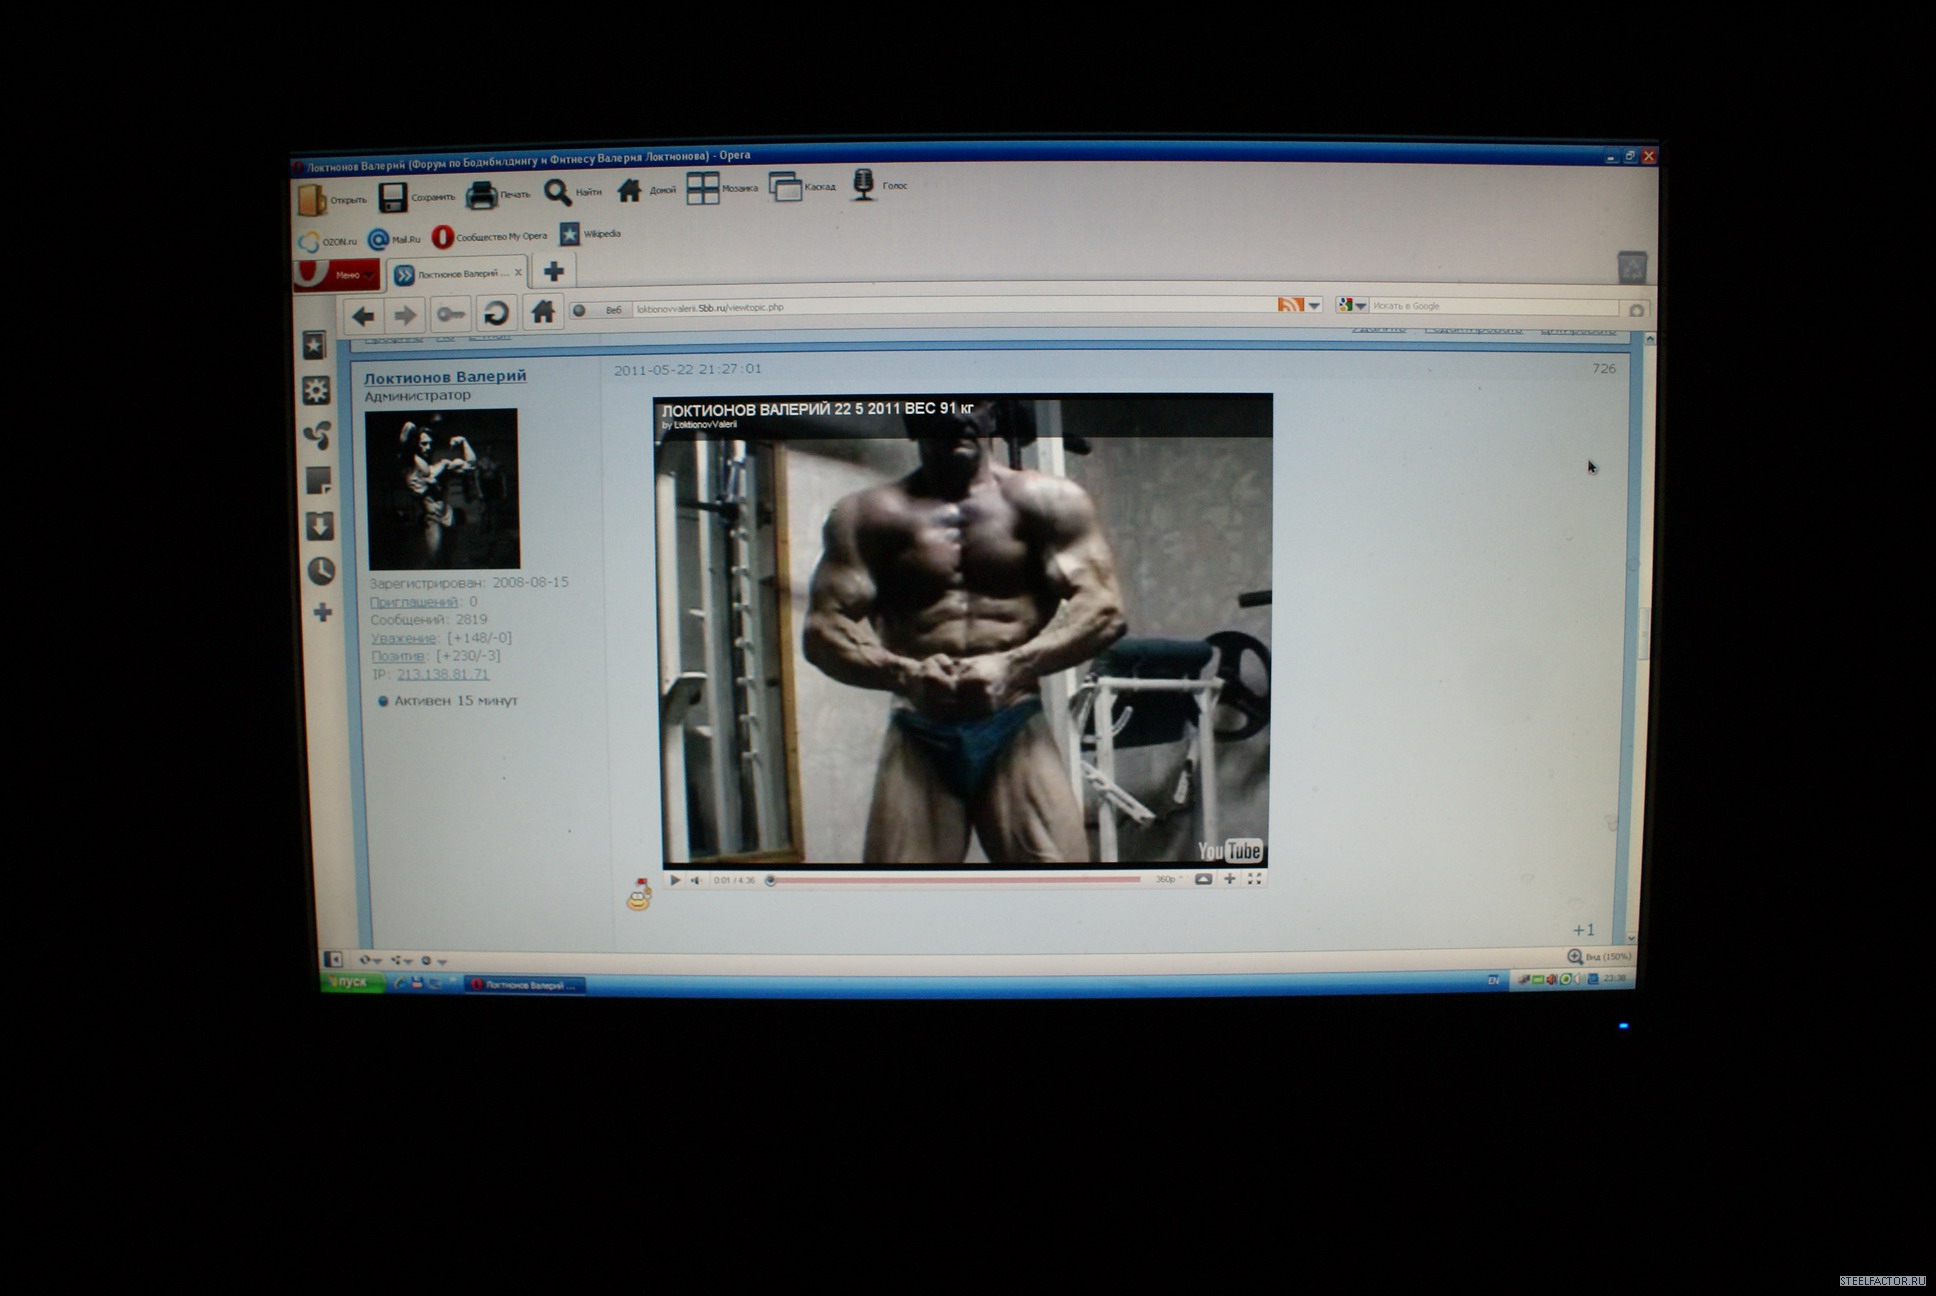Click the Сохранить floppy disk icon
This screenshot has height=1296, width=1936.
(x=392, y=197)
